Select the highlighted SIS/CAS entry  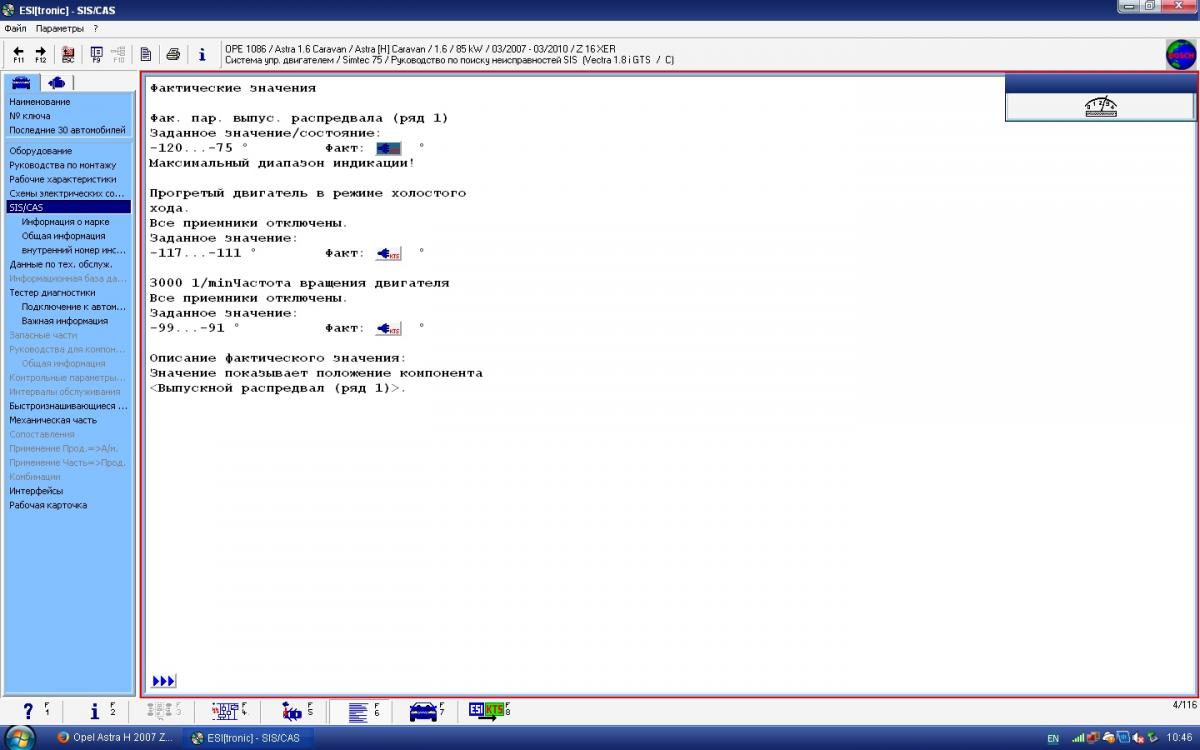click(x=68, y=207)
